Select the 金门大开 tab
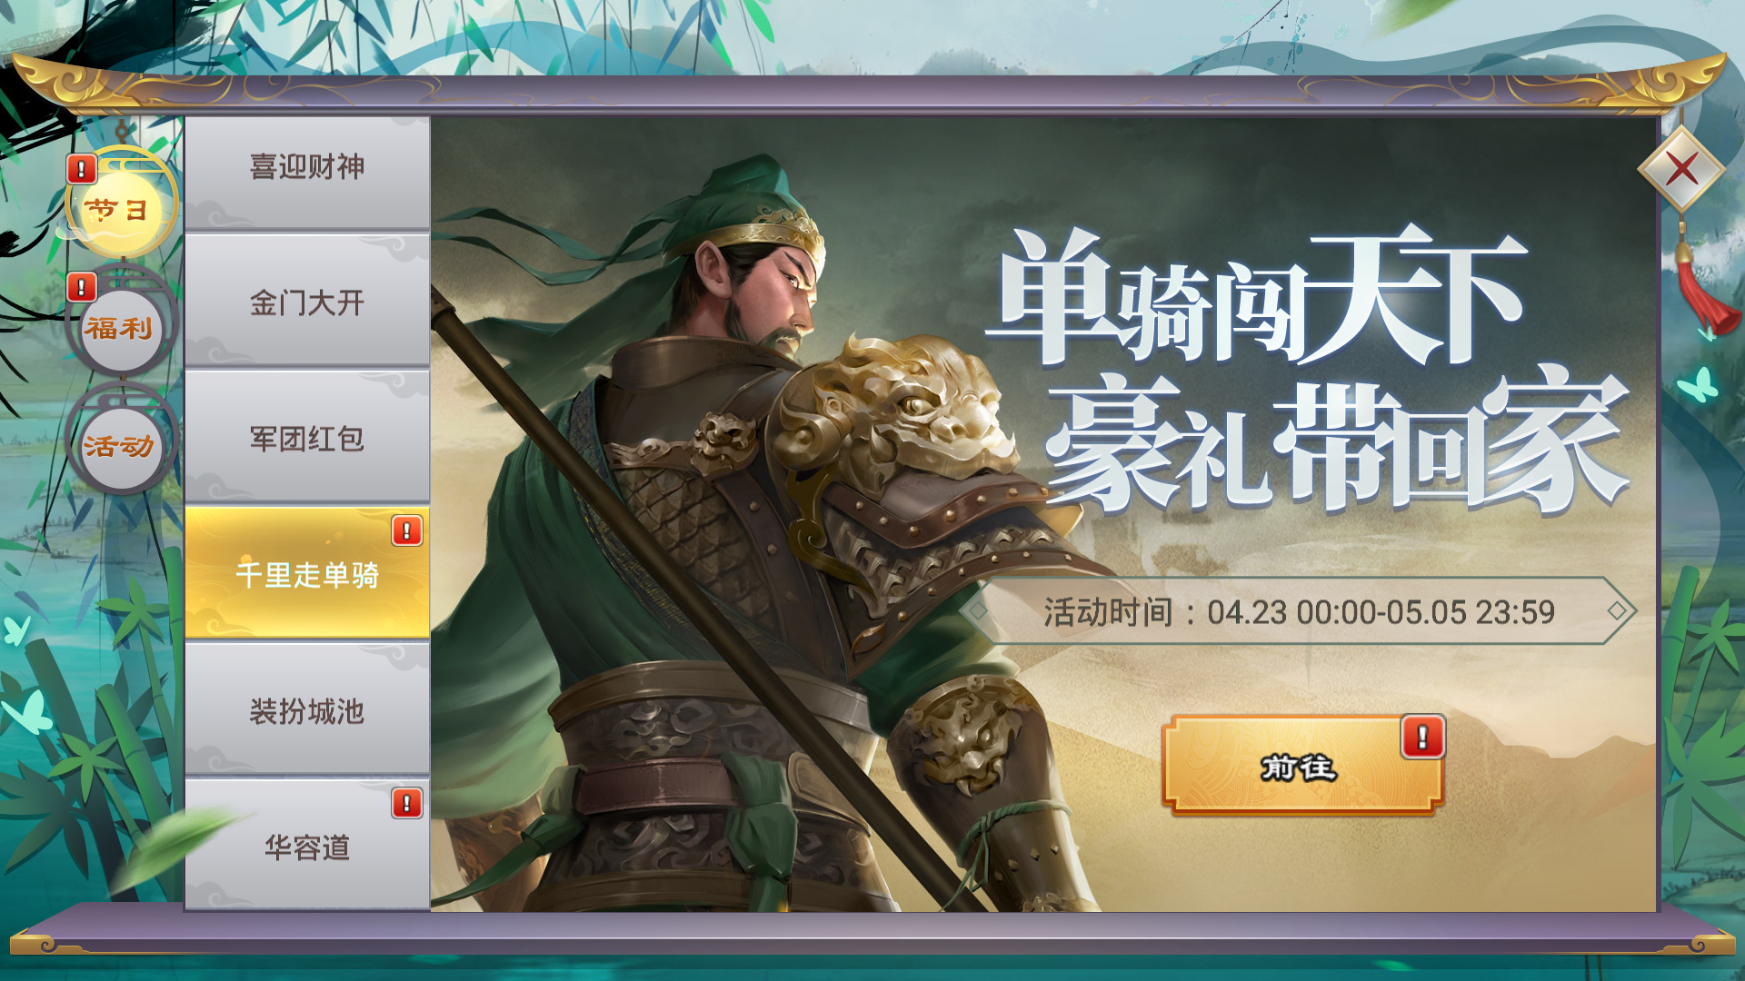The image size is (1745, 981). [x=307, y=301]
